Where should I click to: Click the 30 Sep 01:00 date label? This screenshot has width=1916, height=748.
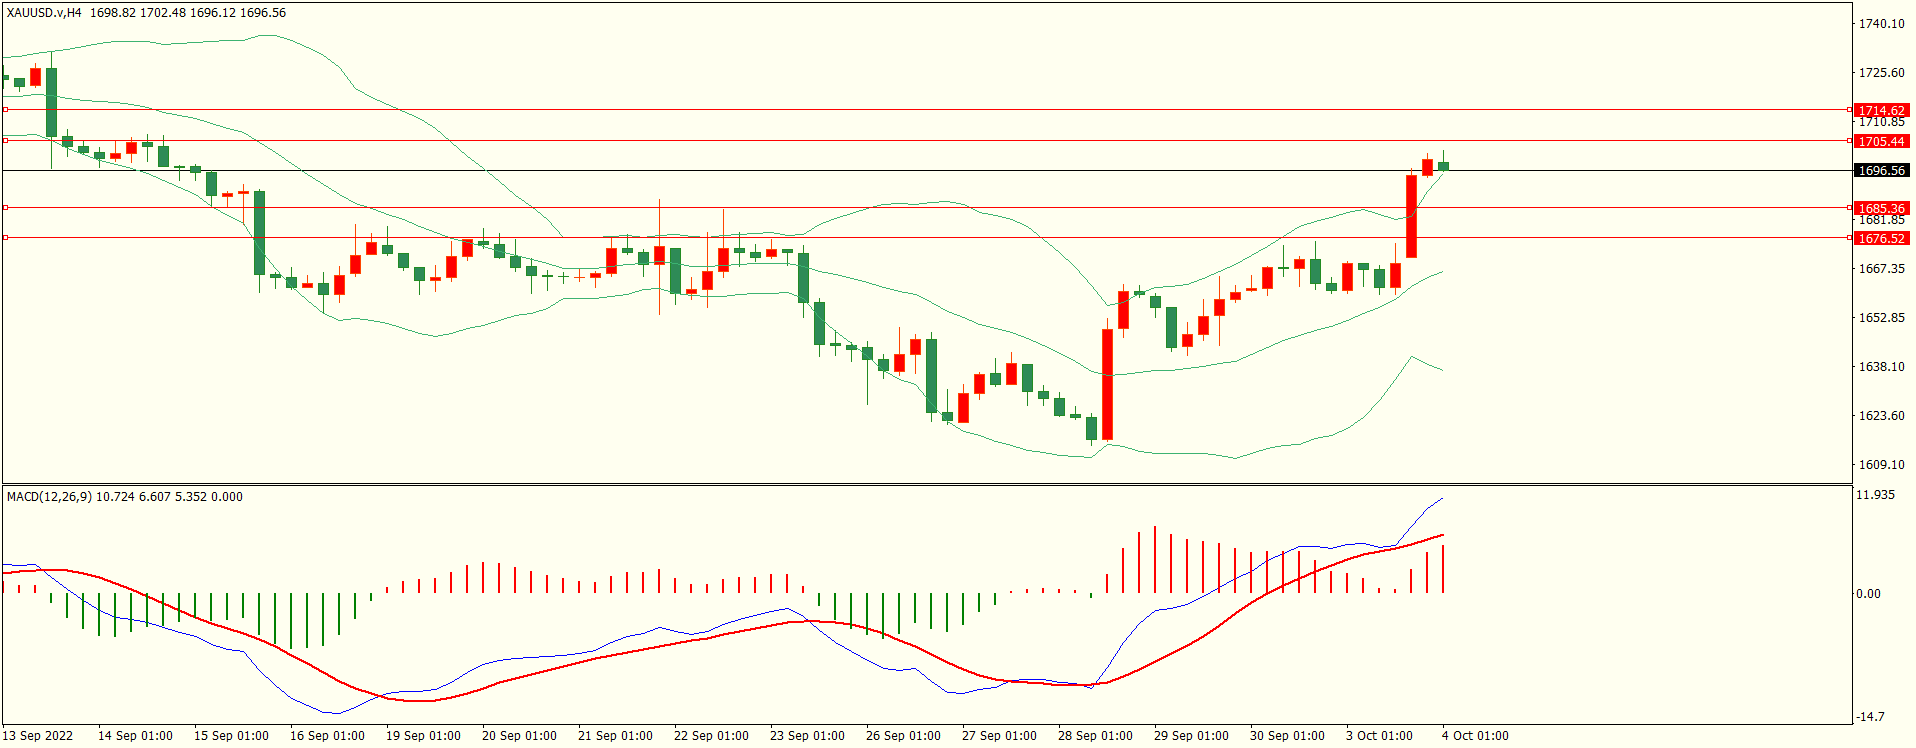1287,735
